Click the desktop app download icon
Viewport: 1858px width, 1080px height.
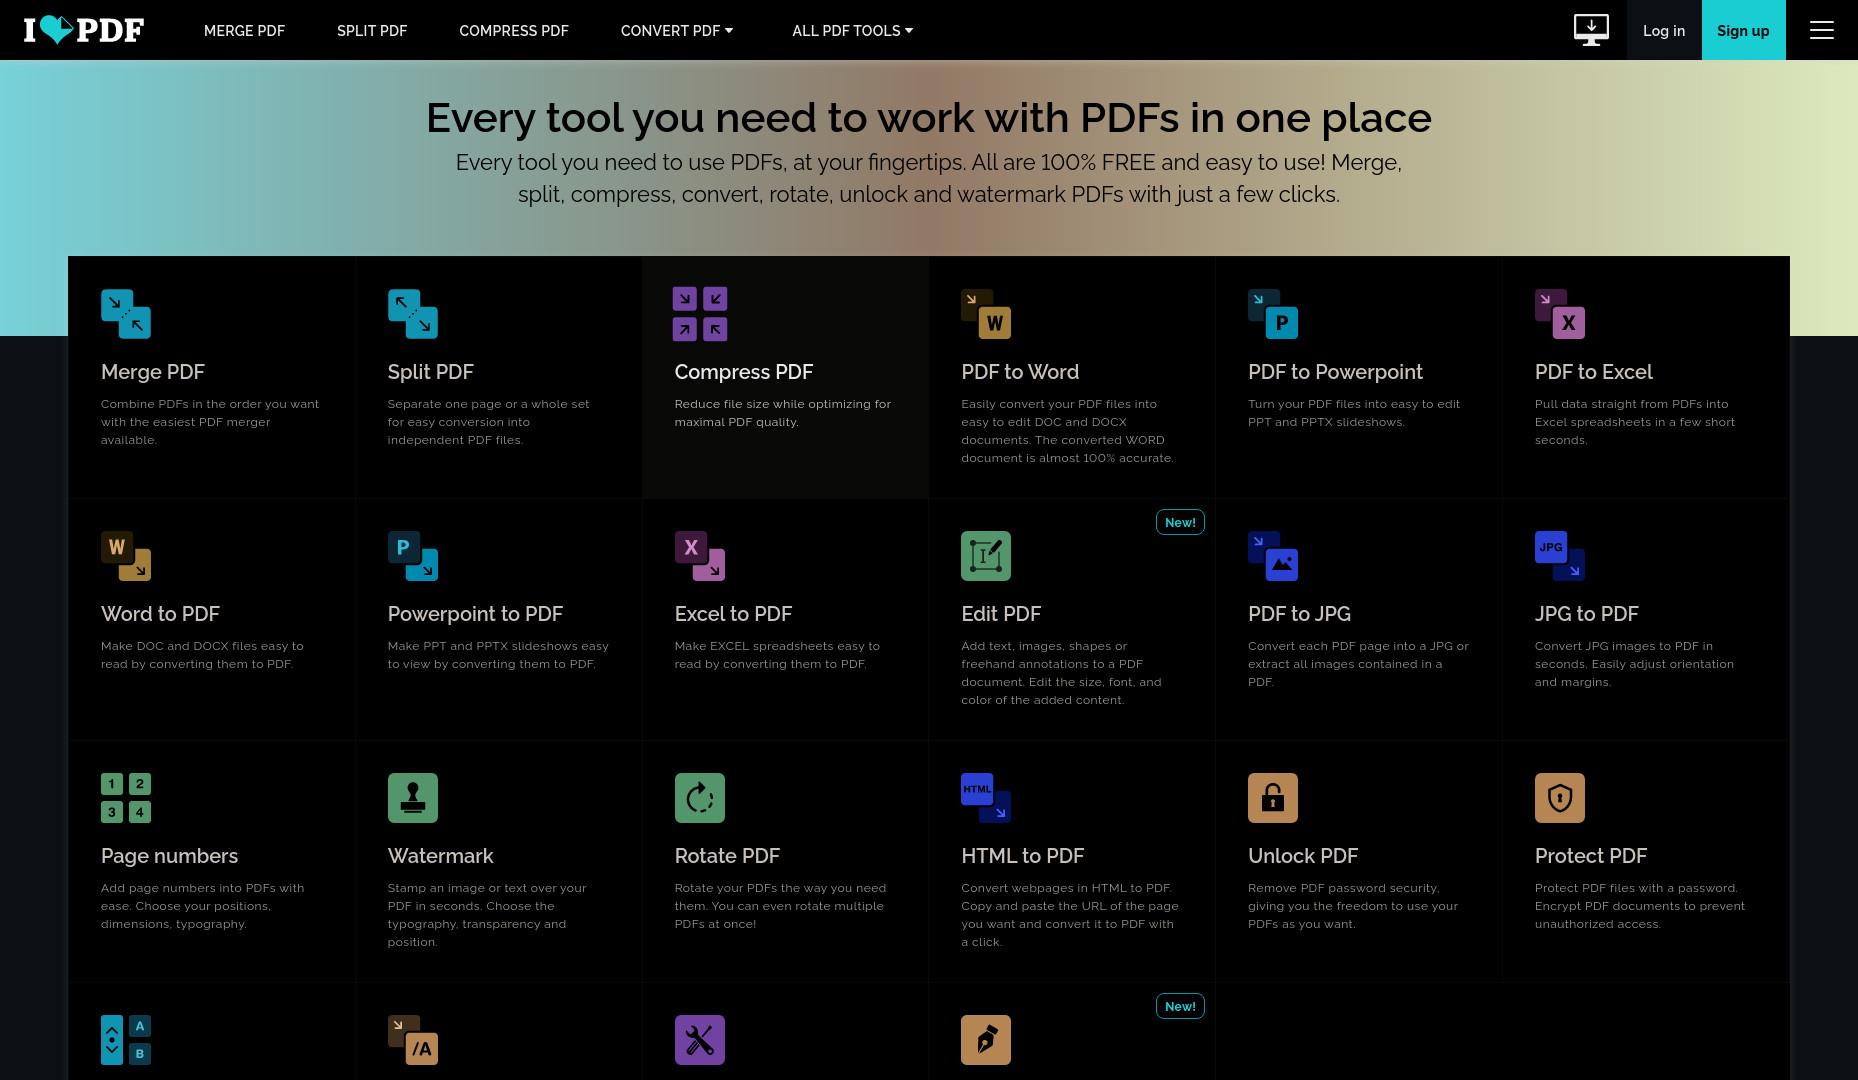(x=1591, y=30)
